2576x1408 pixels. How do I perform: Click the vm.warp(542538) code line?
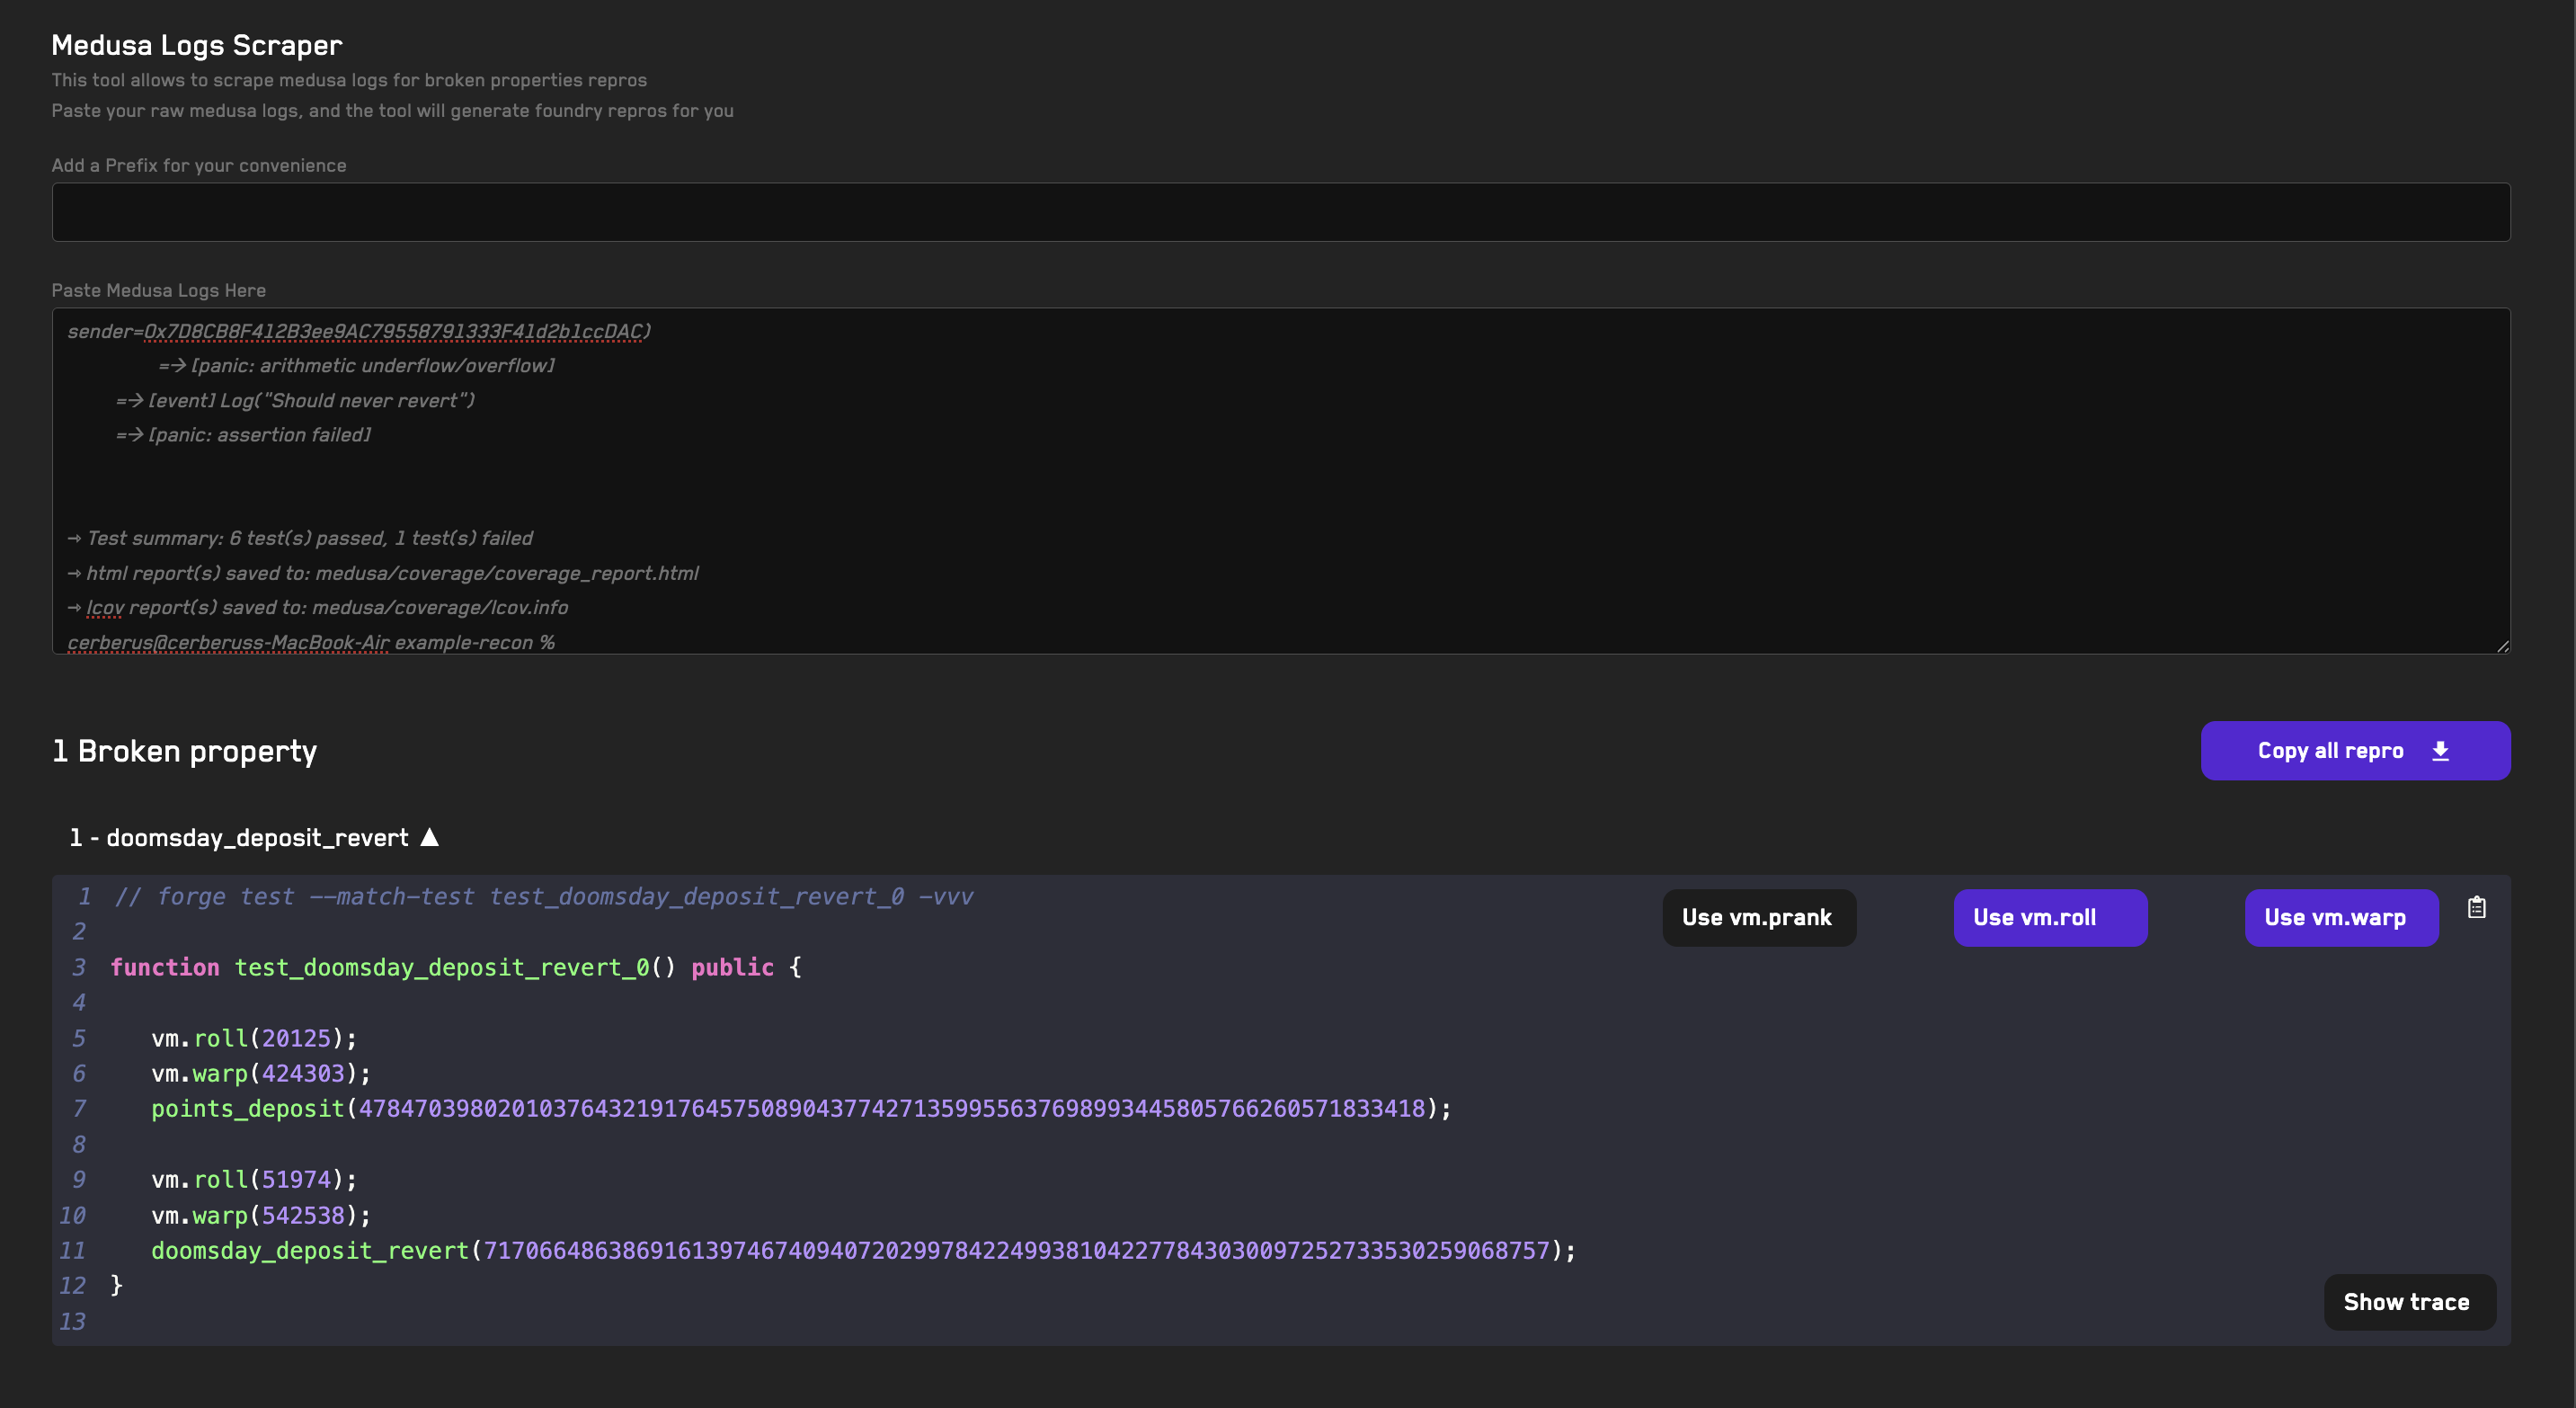tap(261, 1215)
